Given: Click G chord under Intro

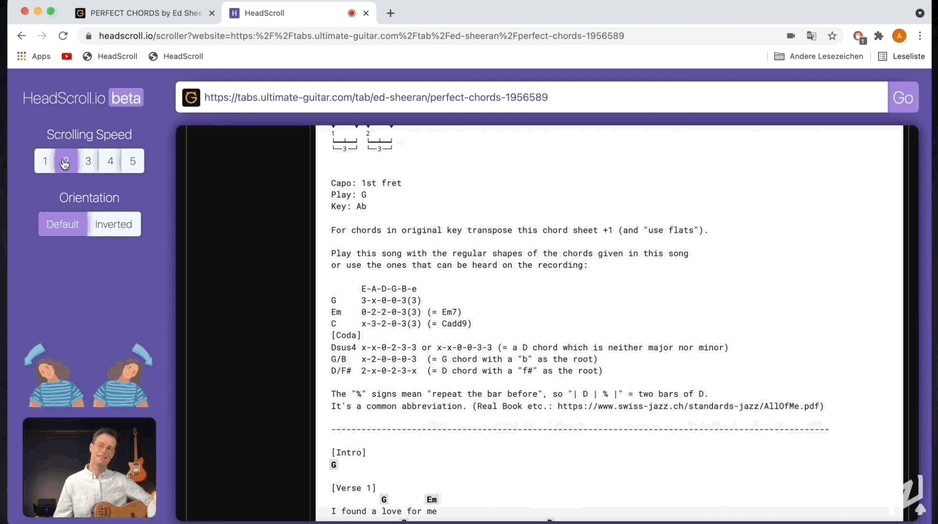Looking at the screenshot, I should (334, 465).
